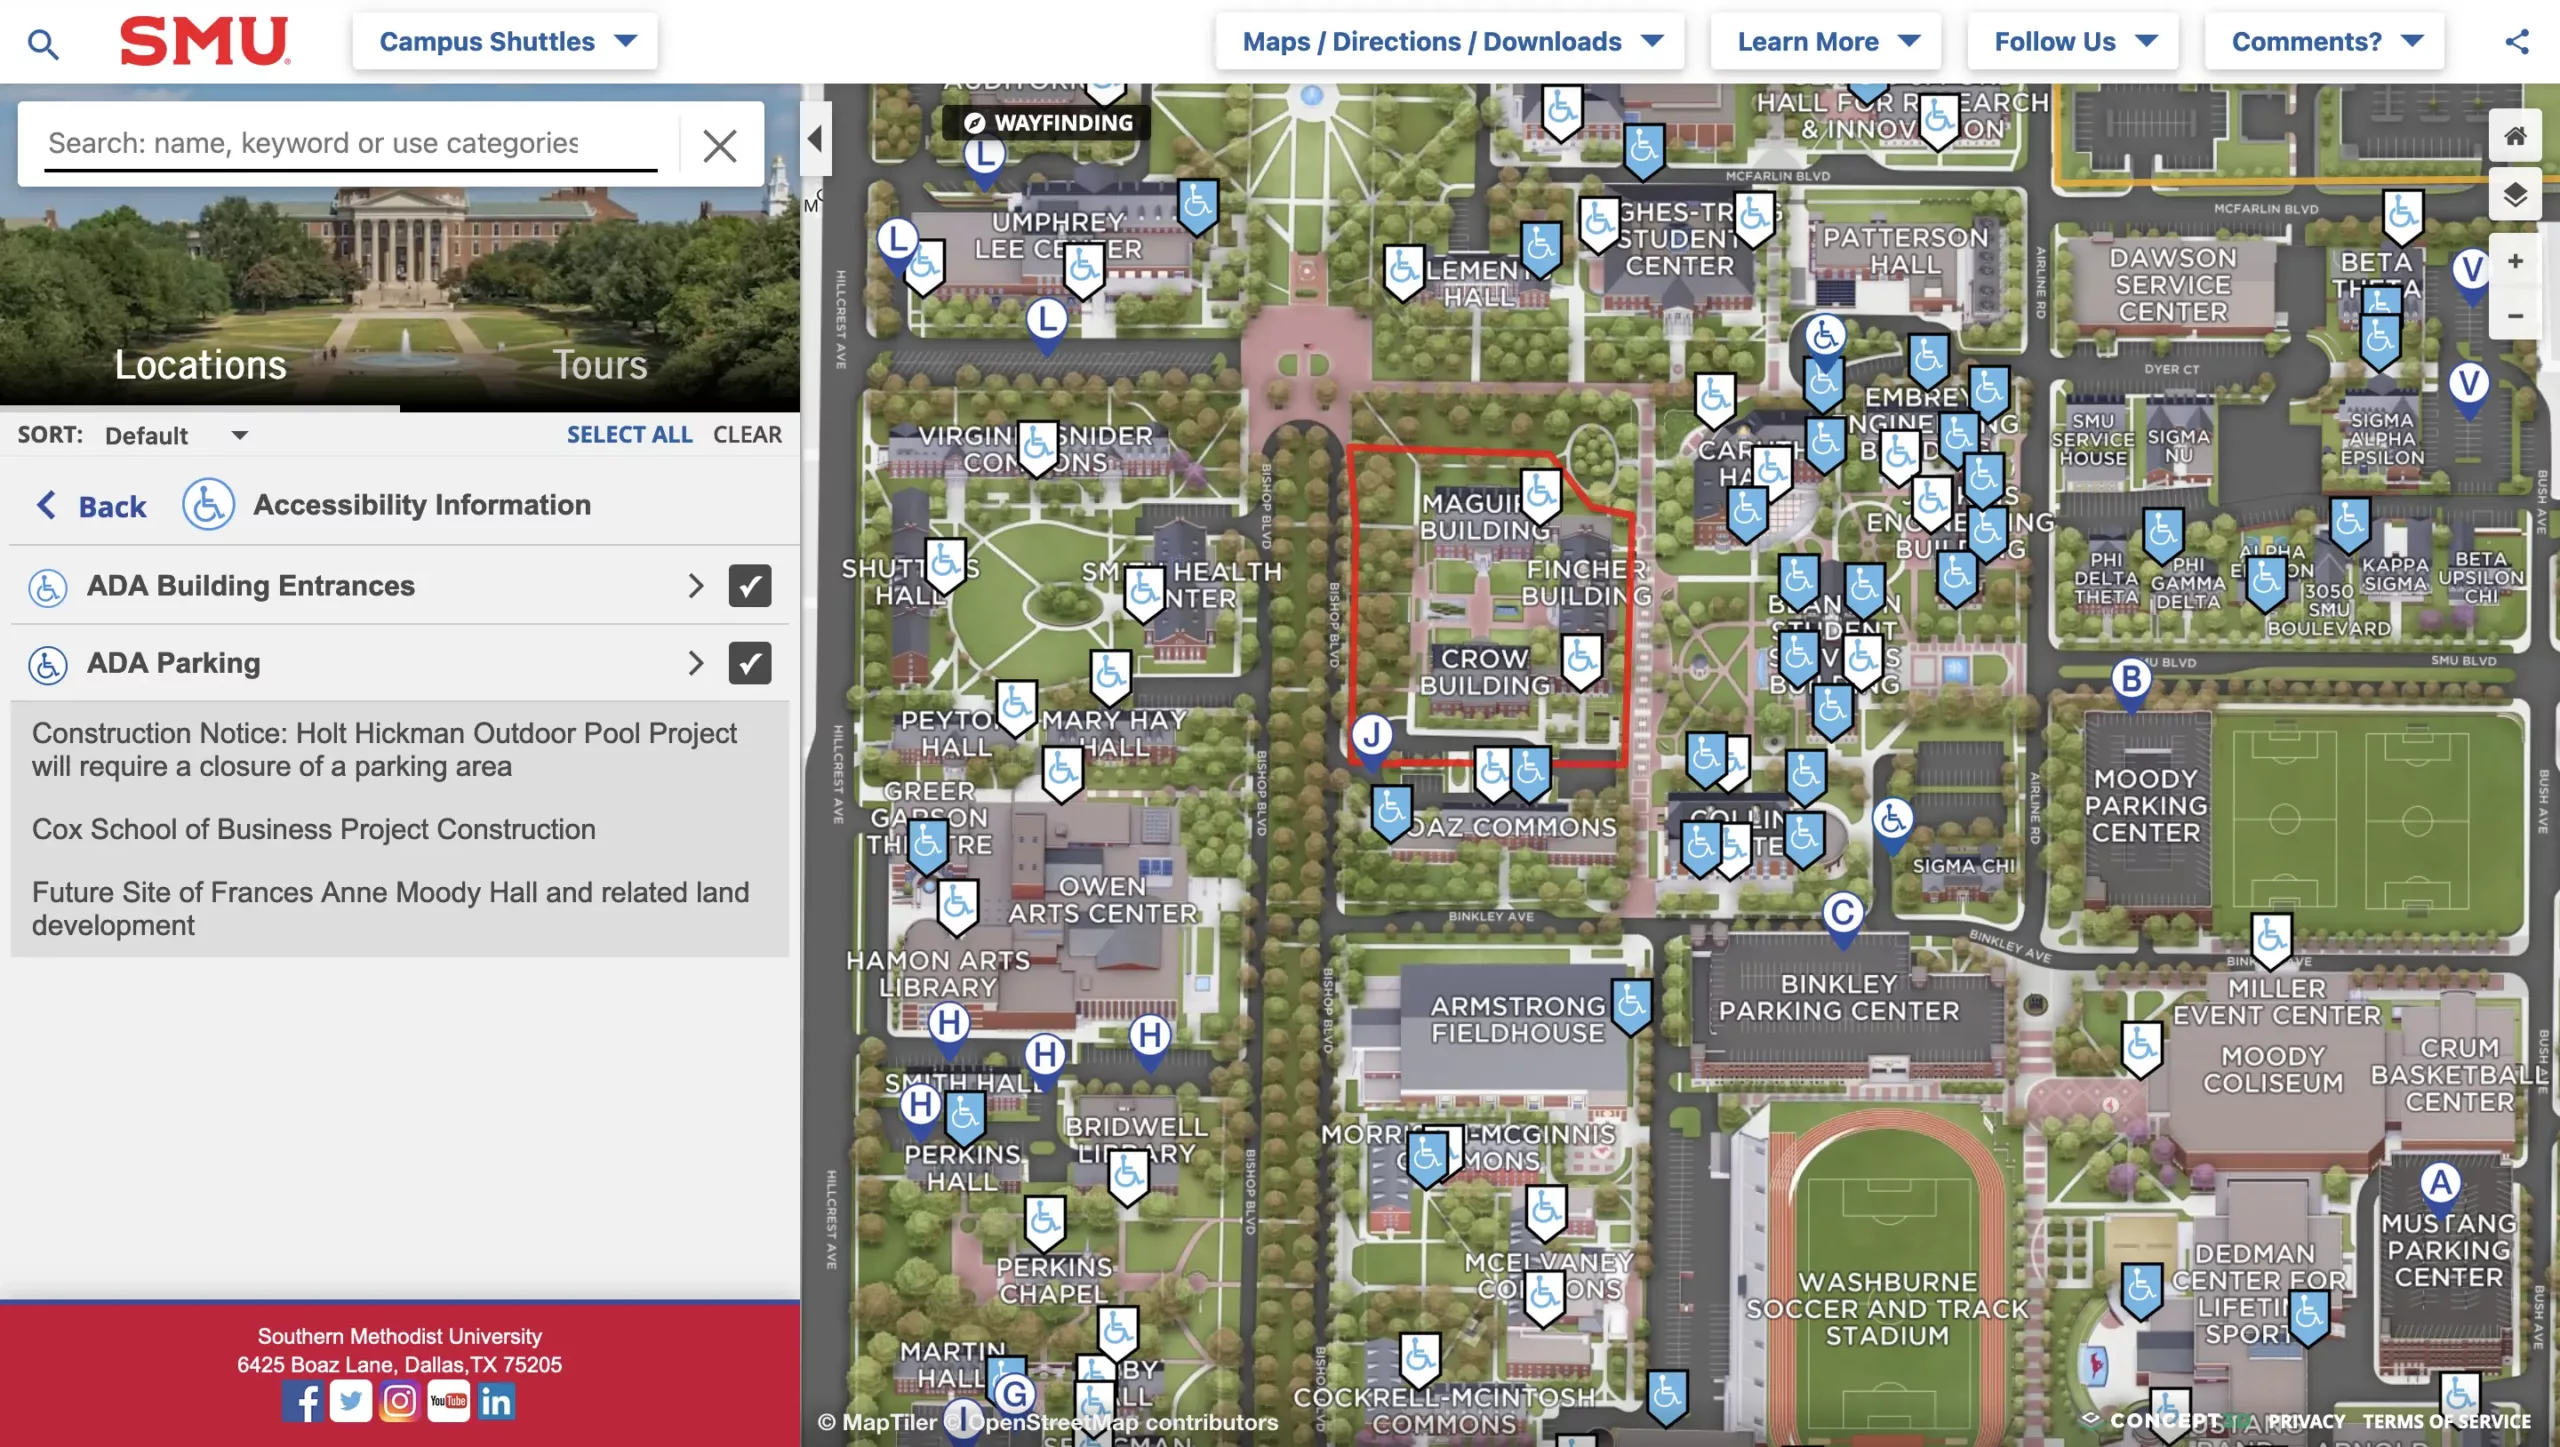
Task: Click the PRIVACY link on map
Action: pyautogui.click(x=2306, y=1421)
